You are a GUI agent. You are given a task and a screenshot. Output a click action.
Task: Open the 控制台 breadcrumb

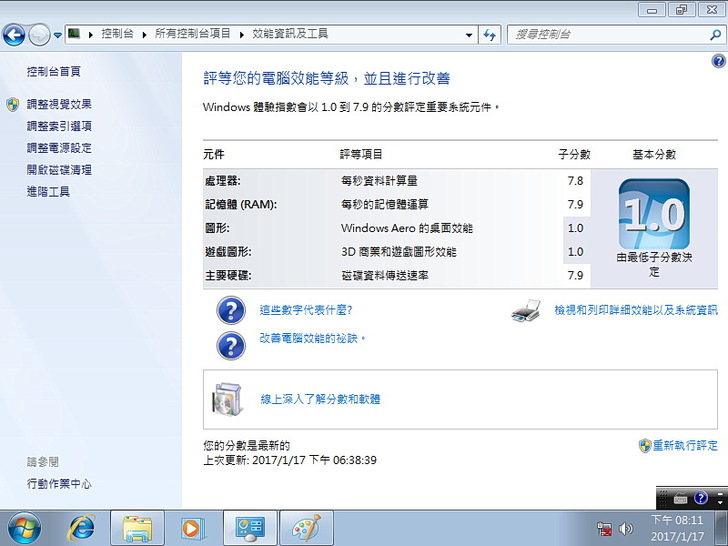[117, 33]
